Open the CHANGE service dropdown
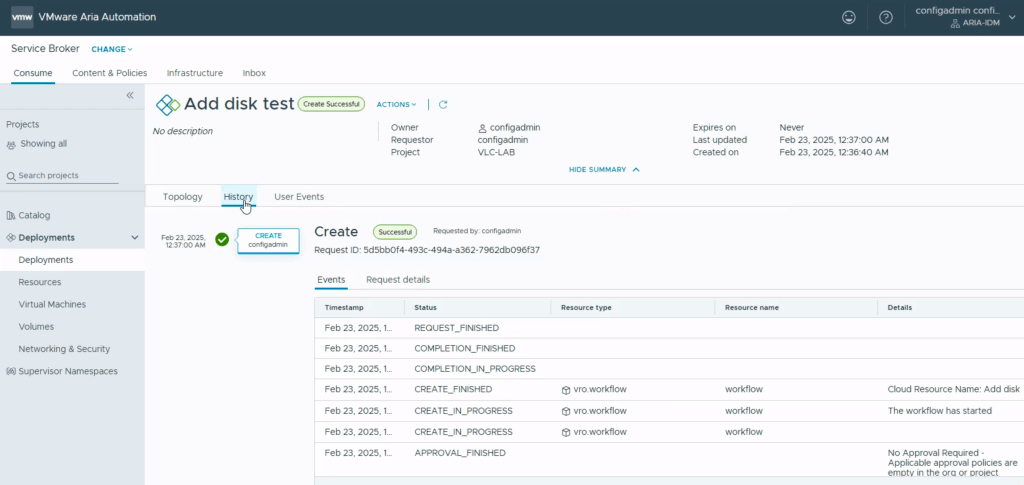This screenshot has width=1024, height=485. tap(112, 49)
